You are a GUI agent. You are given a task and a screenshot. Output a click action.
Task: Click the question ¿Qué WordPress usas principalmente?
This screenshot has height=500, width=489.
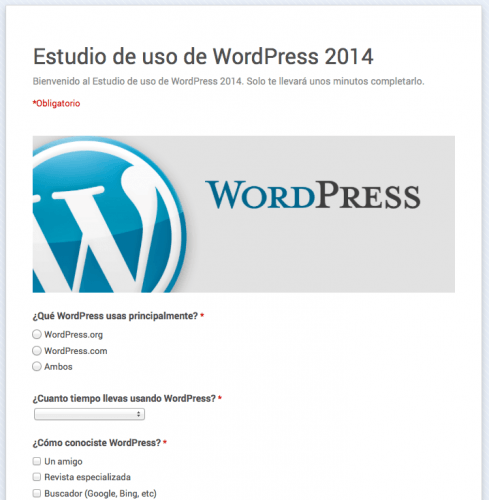point(115,316)
